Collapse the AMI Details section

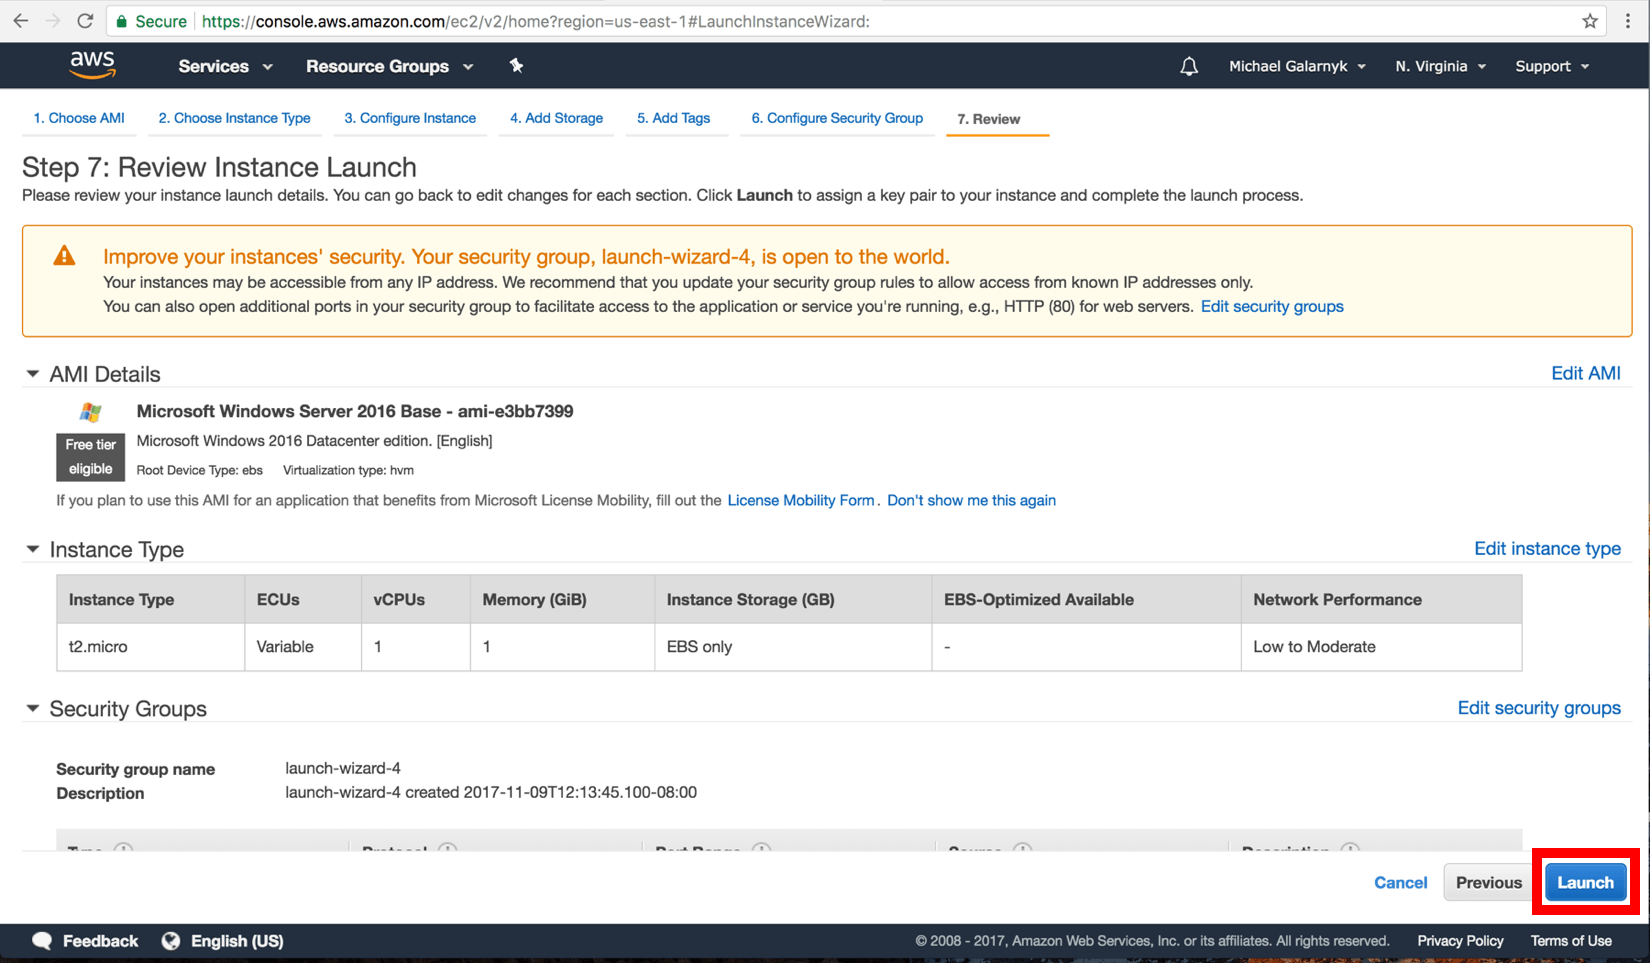pos(33,373)
